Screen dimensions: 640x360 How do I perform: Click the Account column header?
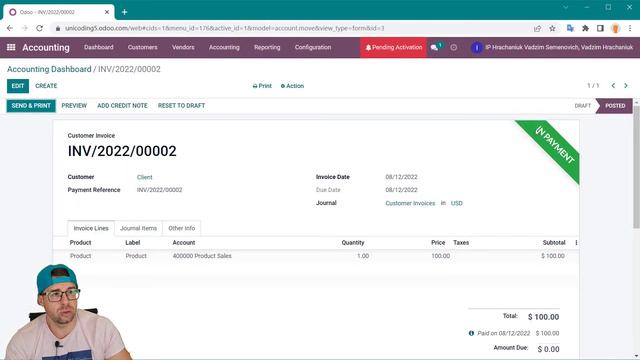(184, 242)
